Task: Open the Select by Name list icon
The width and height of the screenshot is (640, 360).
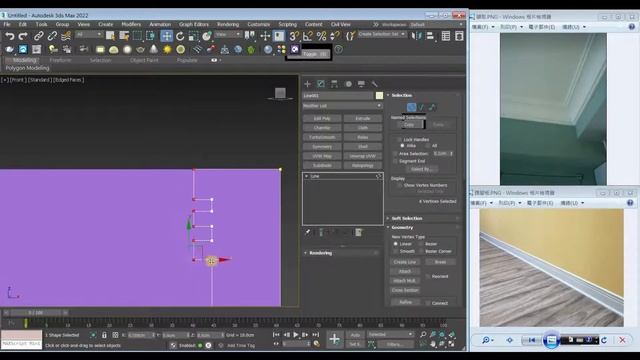Action: [124, 36]
